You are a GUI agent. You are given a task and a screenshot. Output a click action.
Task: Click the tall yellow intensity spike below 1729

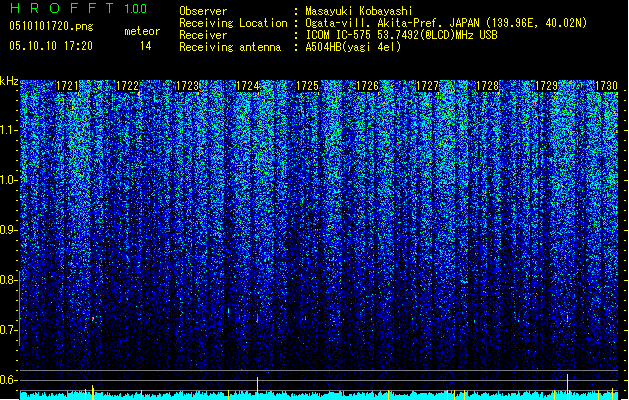coord(567,387)
